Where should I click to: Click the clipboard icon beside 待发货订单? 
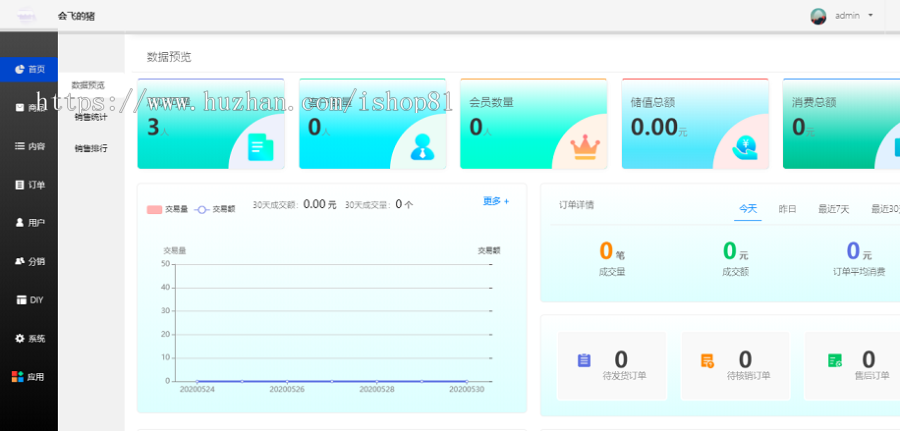(x=584, y=360)
